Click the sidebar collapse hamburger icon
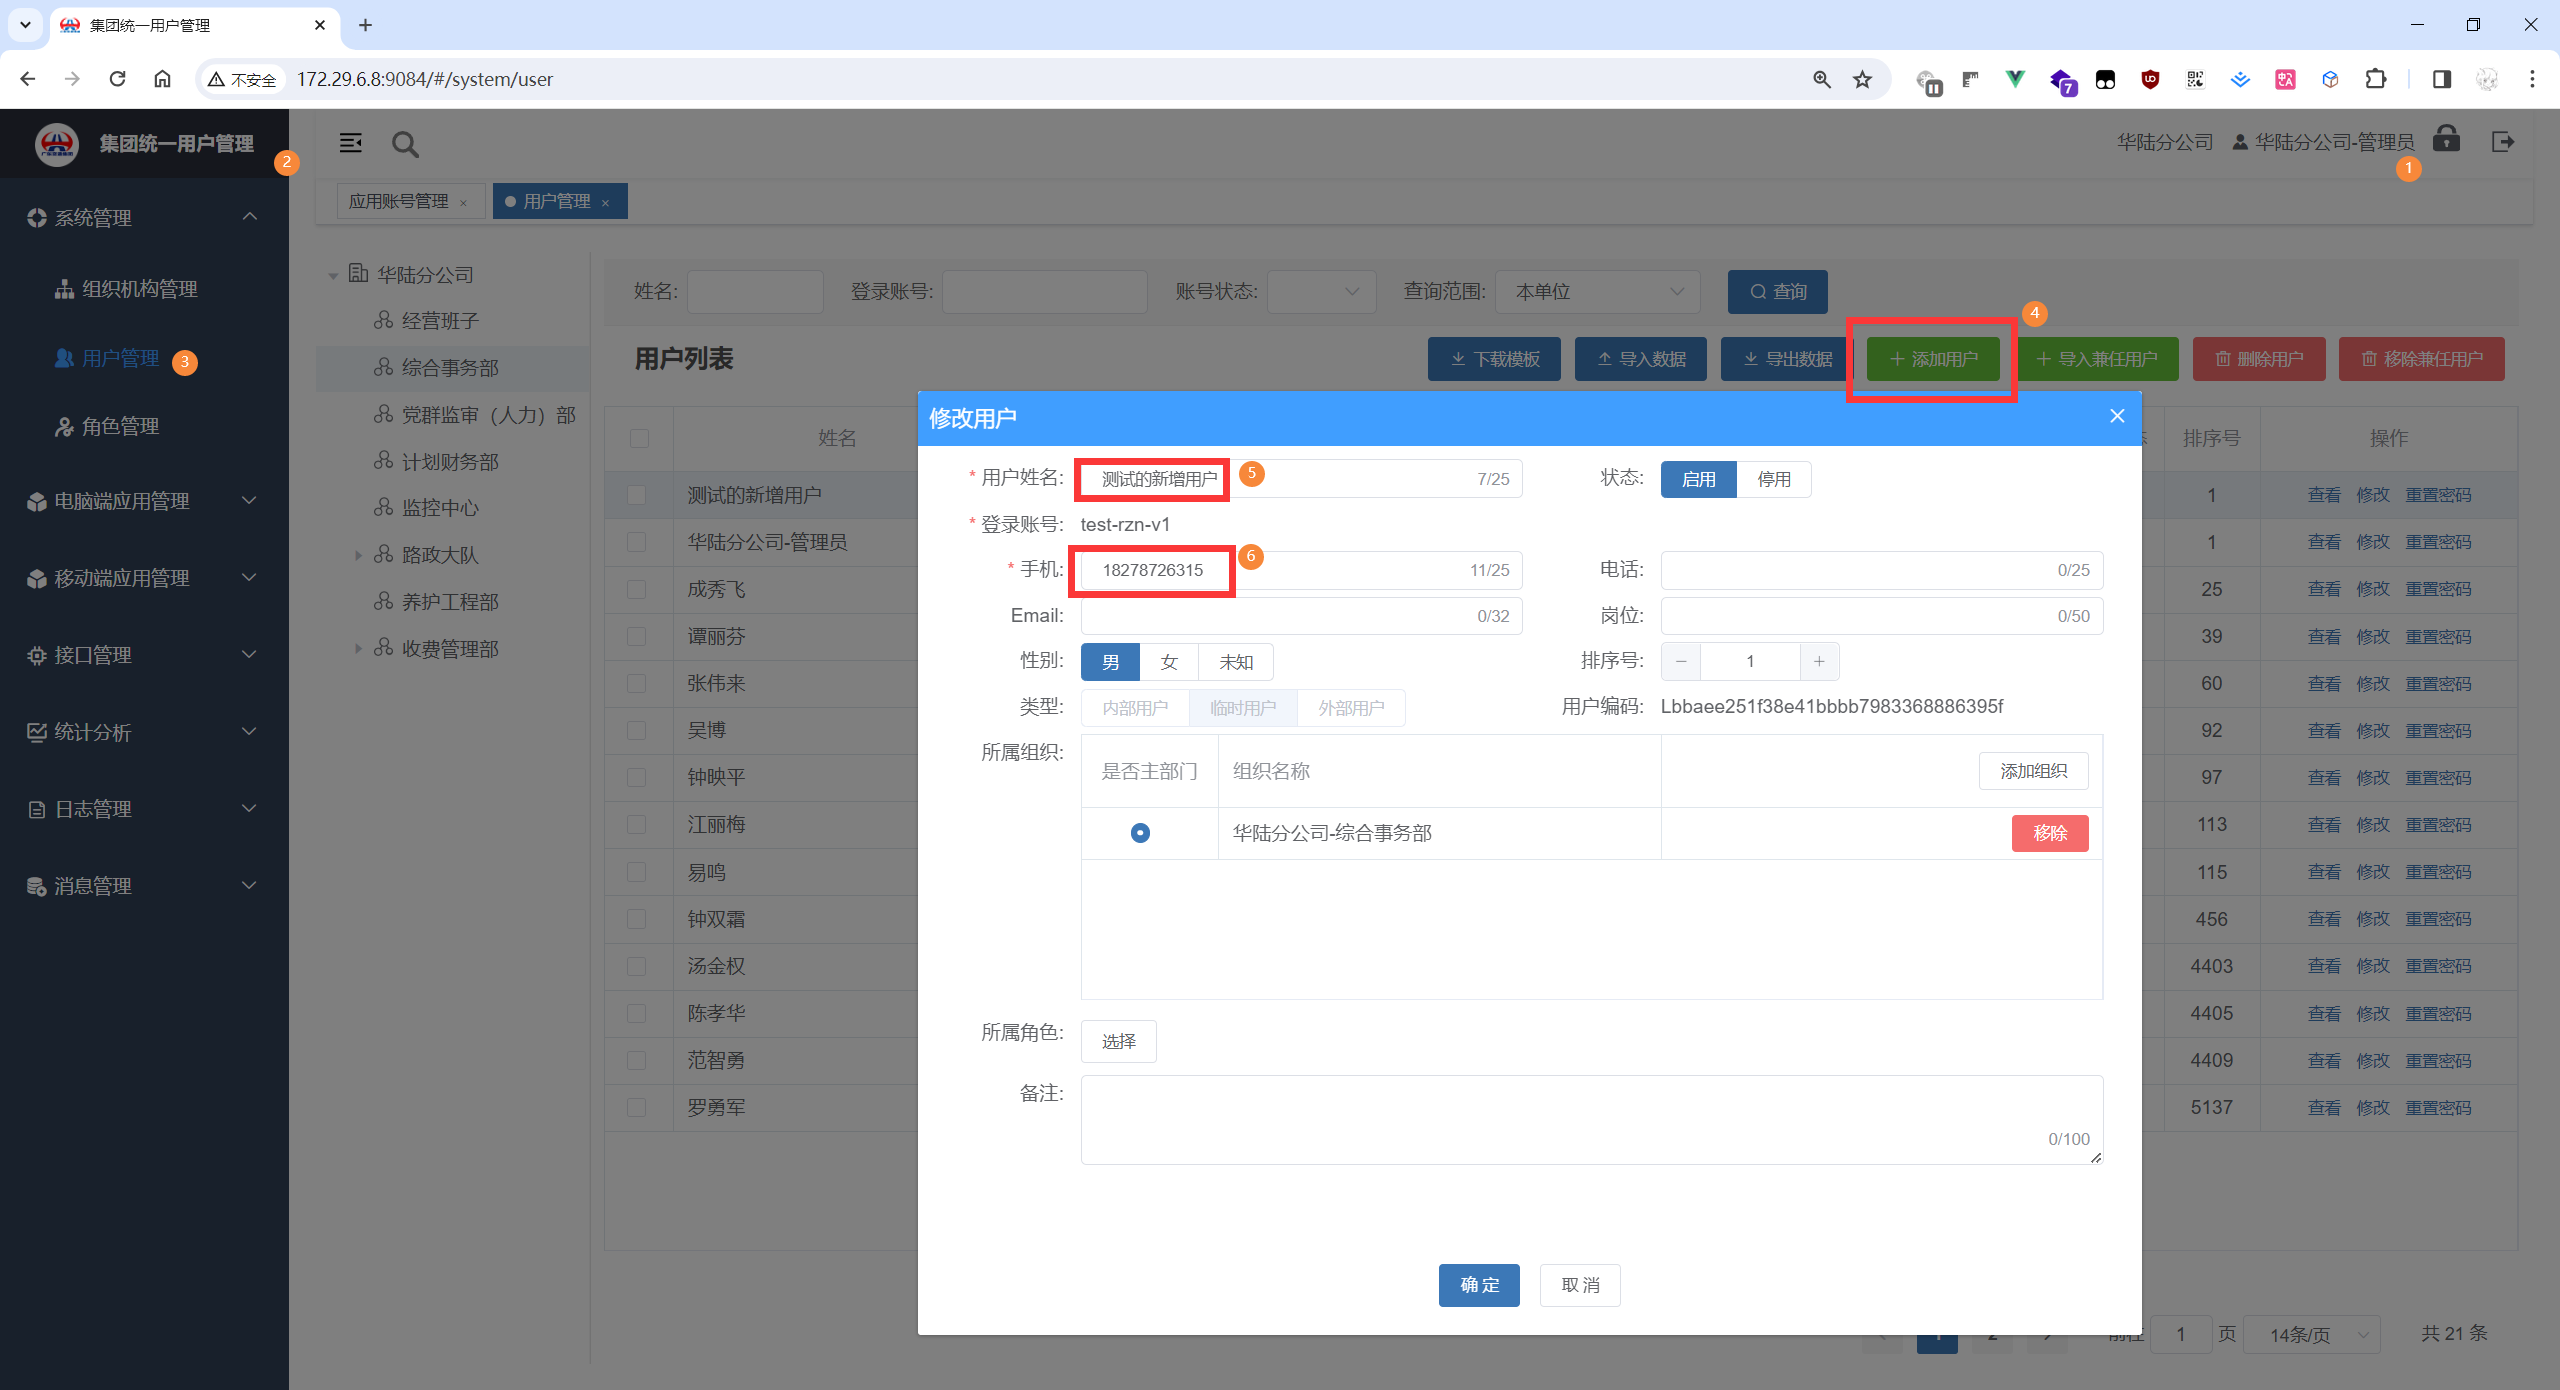 (351, 143)
